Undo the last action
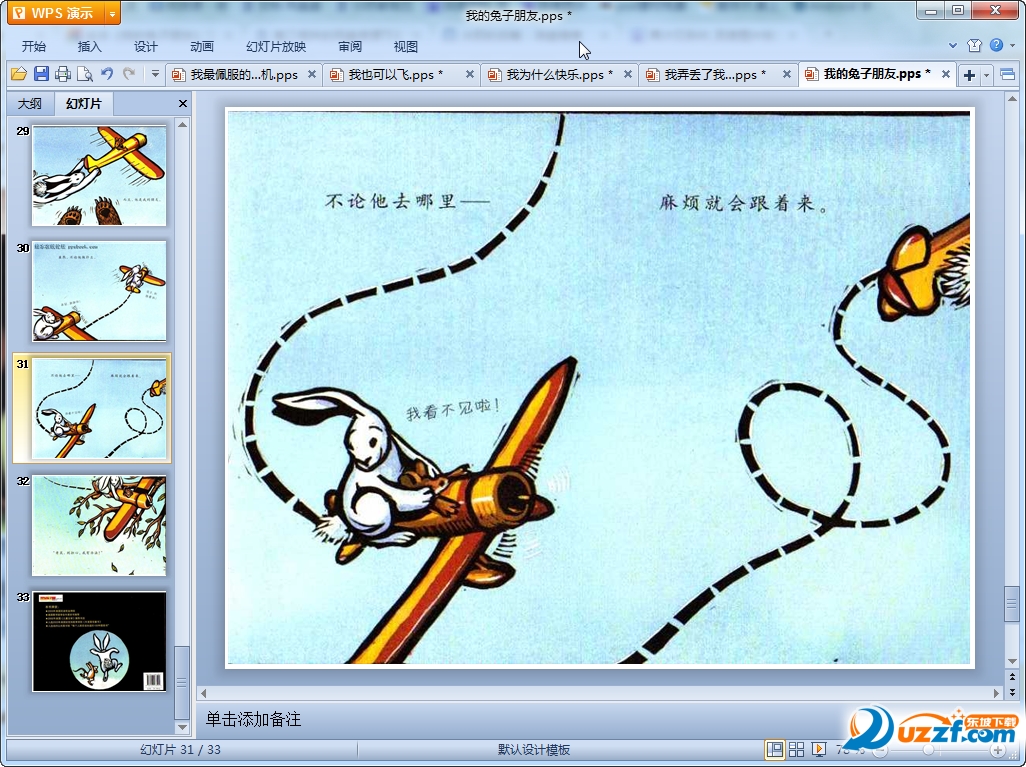1026x767 pixels. (107, 74)
